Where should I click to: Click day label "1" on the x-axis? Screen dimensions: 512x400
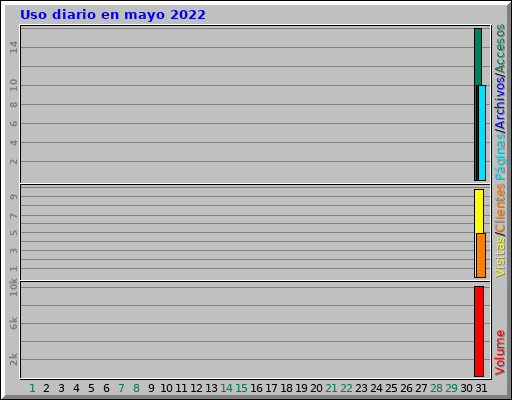(x=32, y=388)
